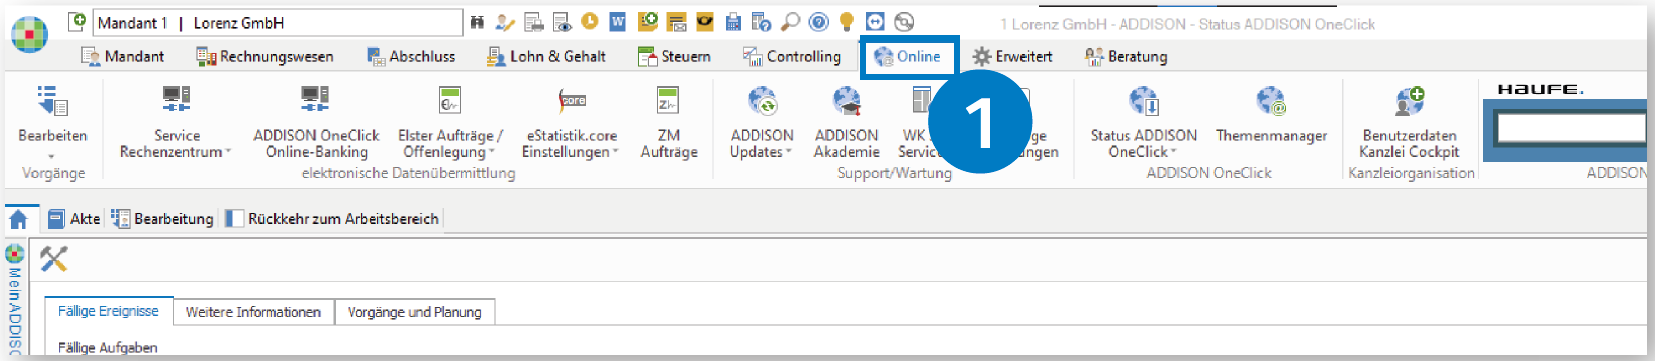Click the yellow mail card icon
The image size is (1655, 361).
677,22
